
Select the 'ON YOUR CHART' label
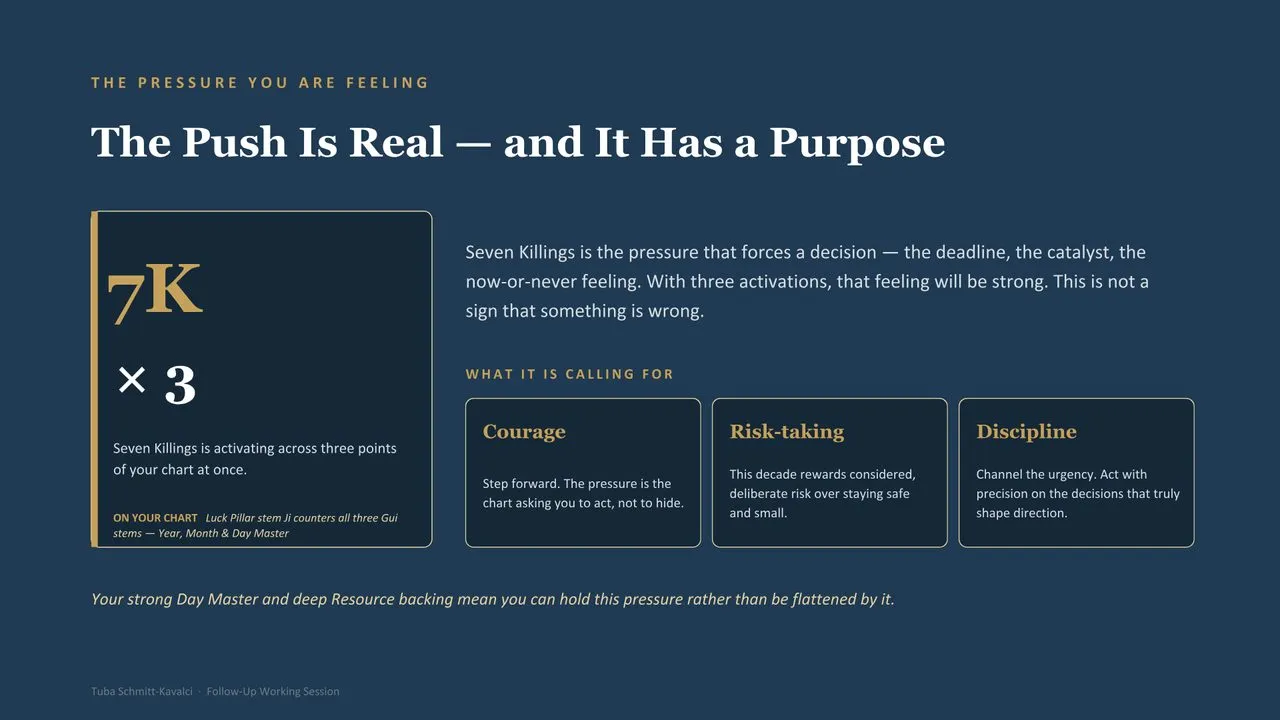click(155, 518)
